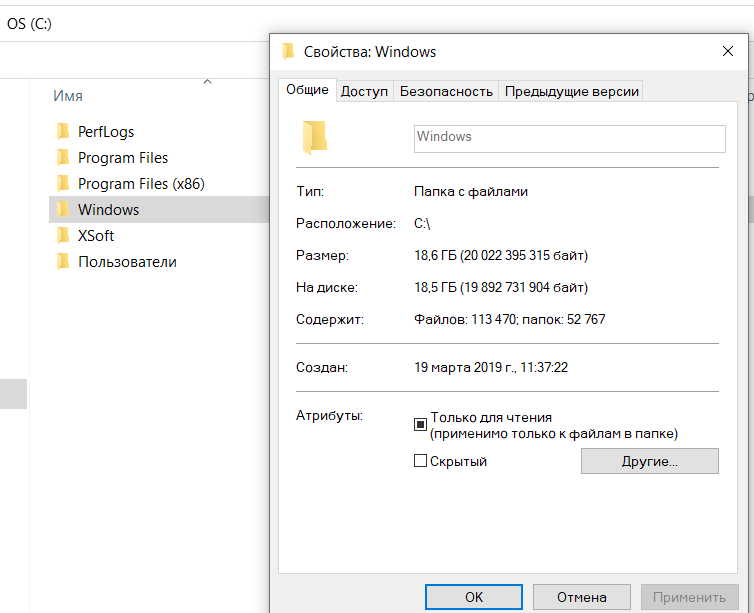Click the Program Files (x86) folder icon

pos(63,183)
